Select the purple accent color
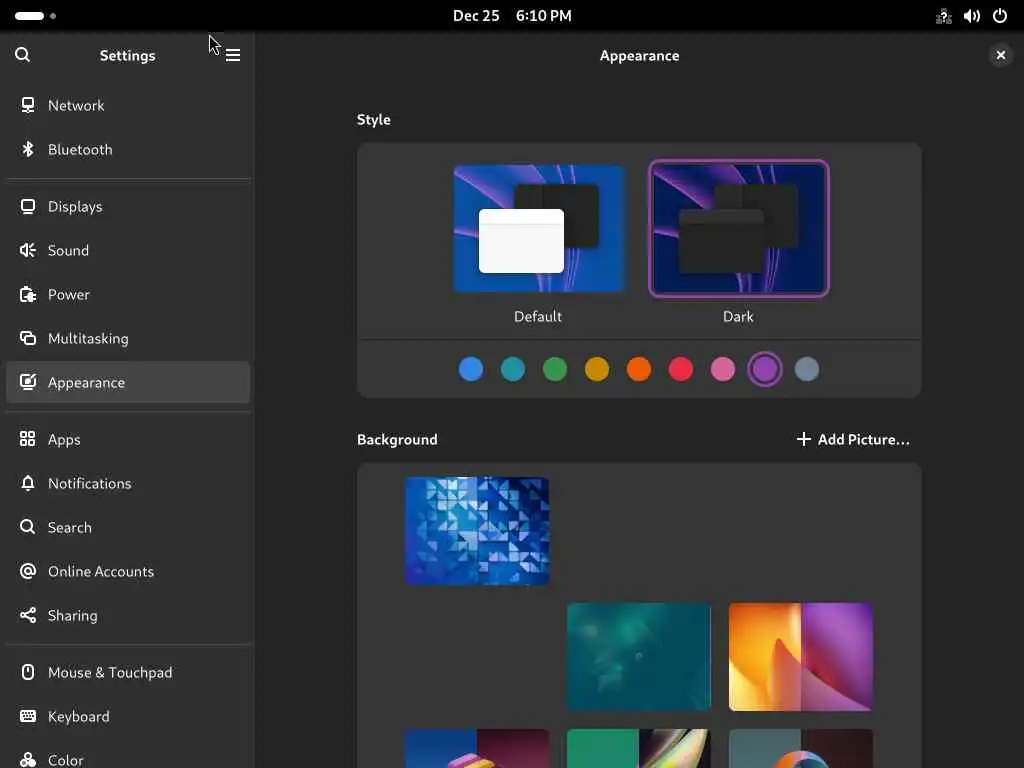Viewport: 1024px width, 768px height. [765, 369]
